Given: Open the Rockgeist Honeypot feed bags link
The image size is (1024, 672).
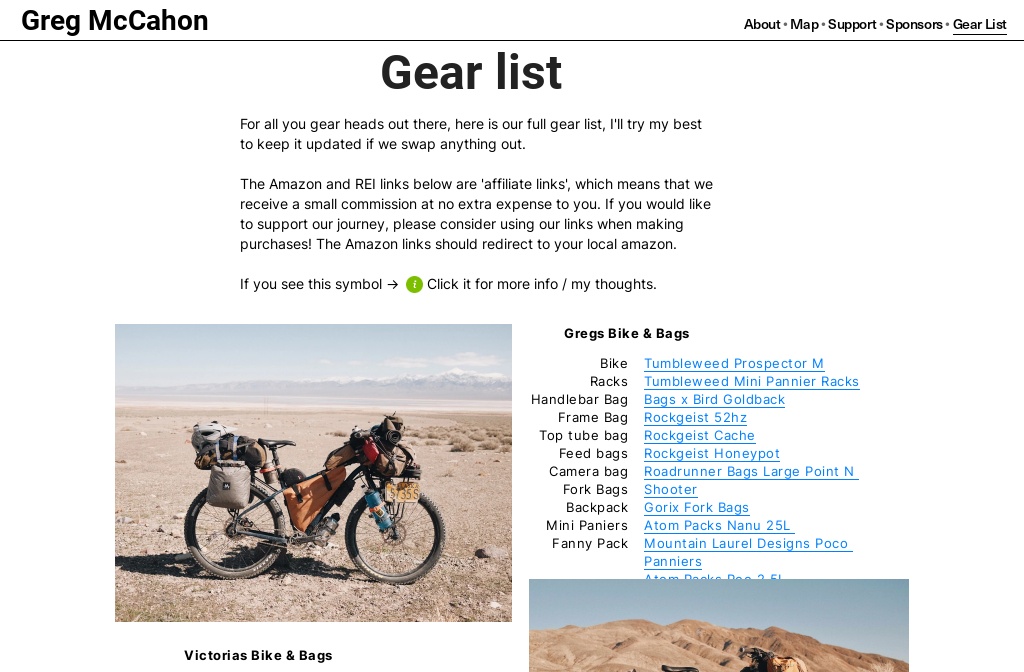Looking at the screenshot, I should pyautogui.click(x=712, y=453).
